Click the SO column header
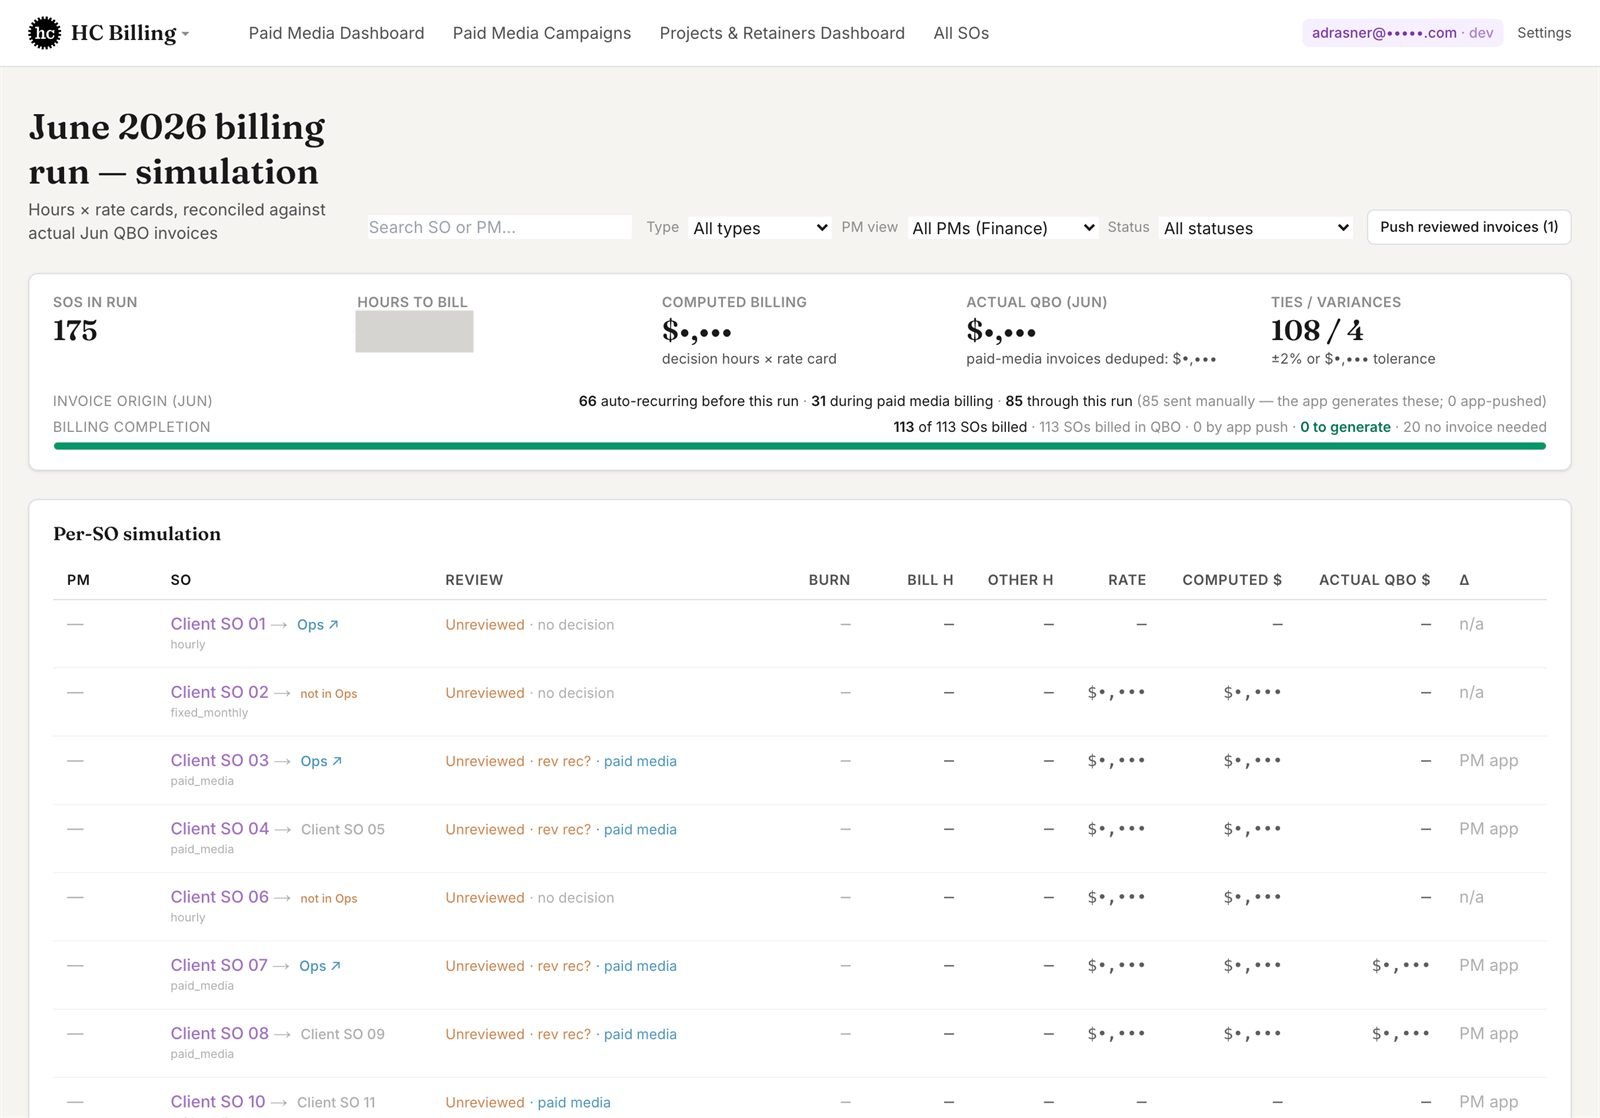Screen dimensions: 1600x1118 click(181, 580)
